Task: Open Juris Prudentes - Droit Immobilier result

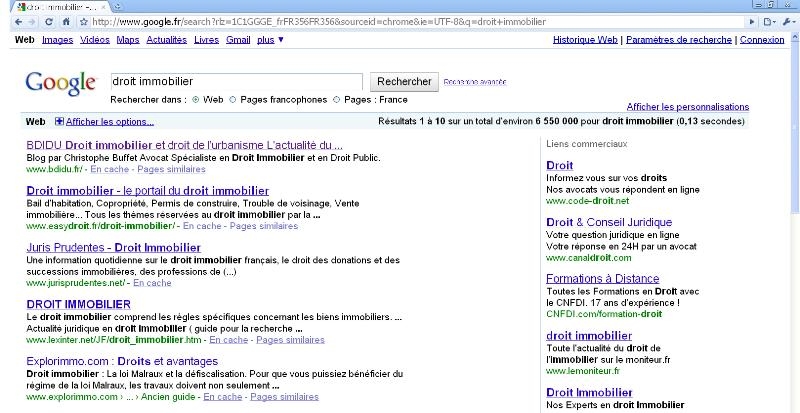Action: [x=113, y=248]
